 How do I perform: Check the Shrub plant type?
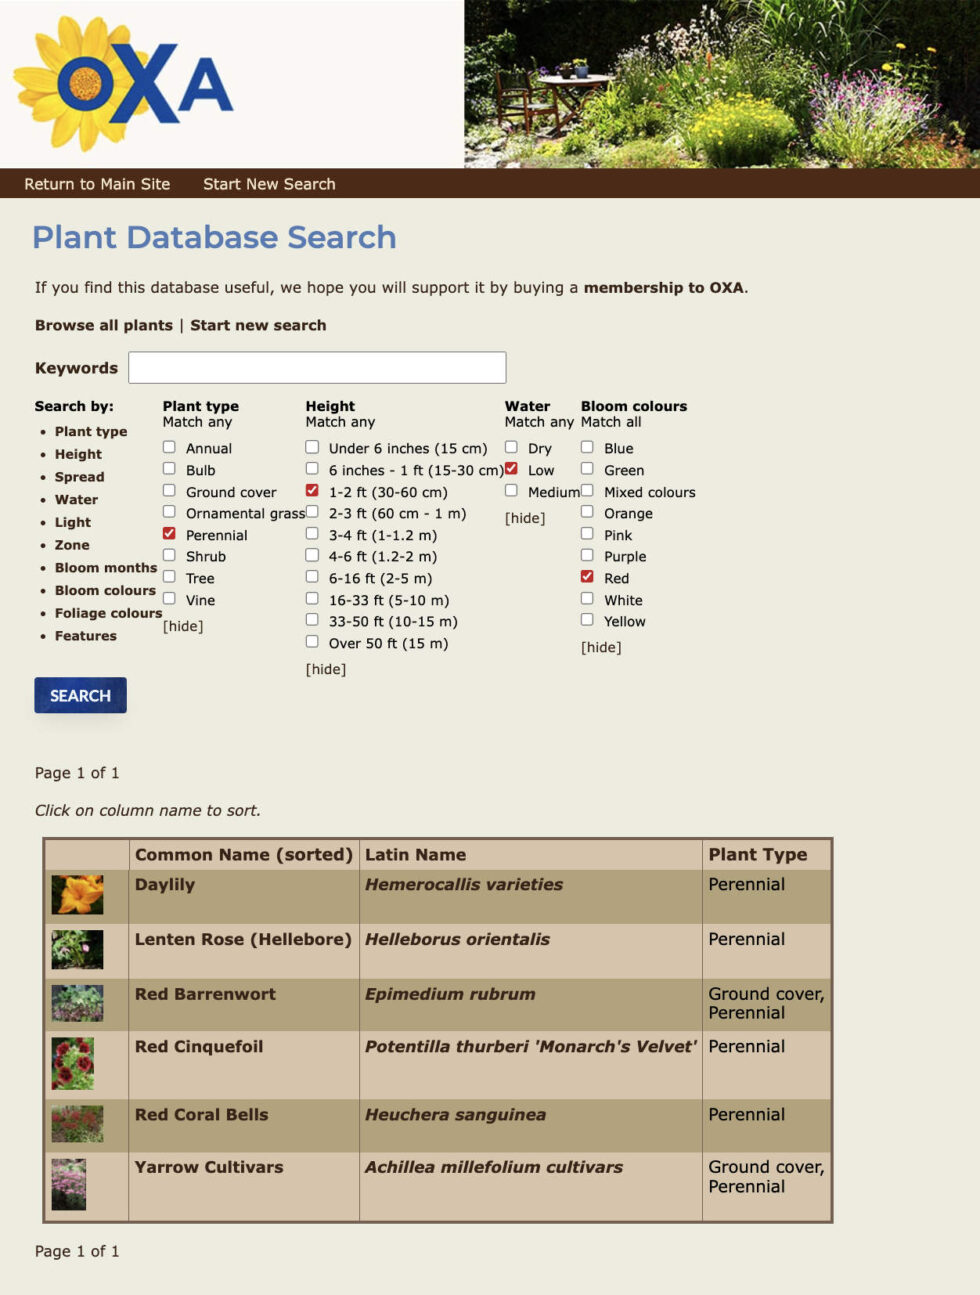tap(168, 555)
